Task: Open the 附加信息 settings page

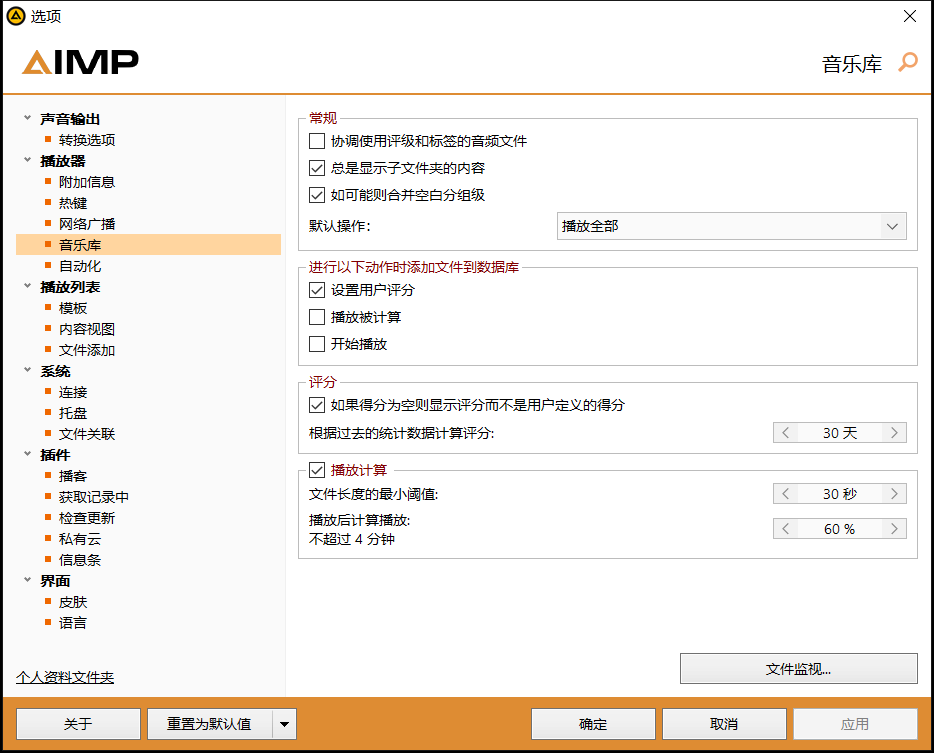Action: tap(87, 182)
